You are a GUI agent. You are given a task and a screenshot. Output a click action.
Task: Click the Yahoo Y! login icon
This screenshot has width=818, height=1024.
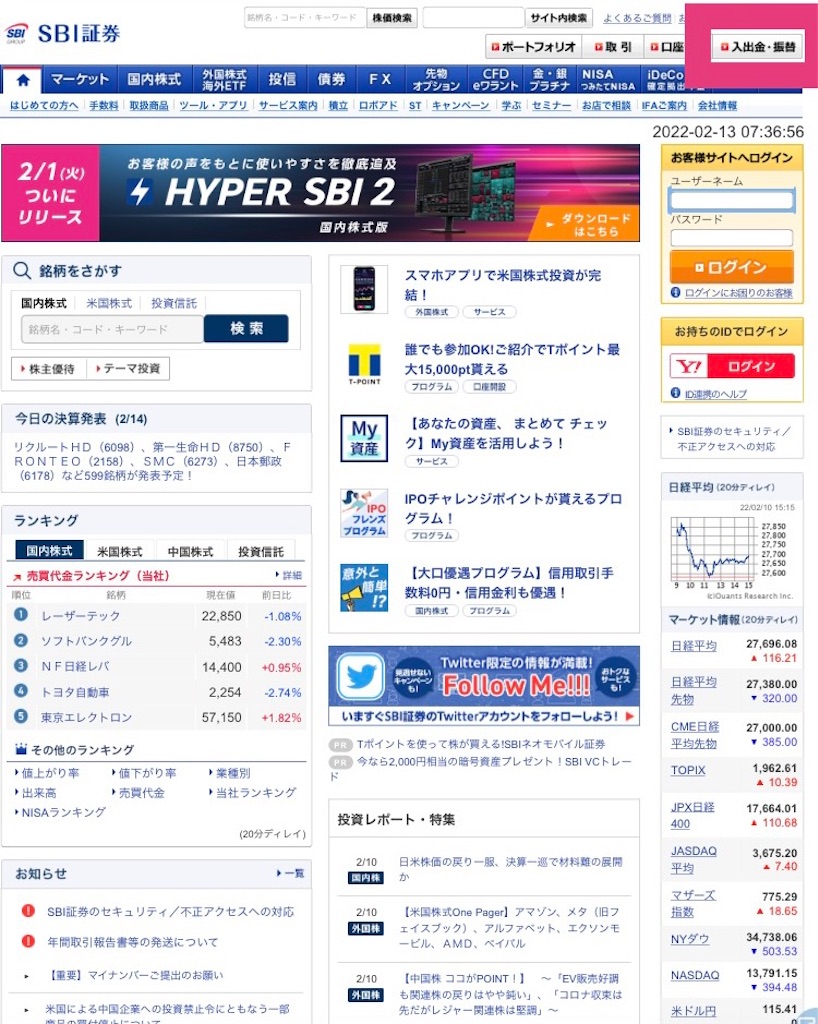[x=689, y=366]
